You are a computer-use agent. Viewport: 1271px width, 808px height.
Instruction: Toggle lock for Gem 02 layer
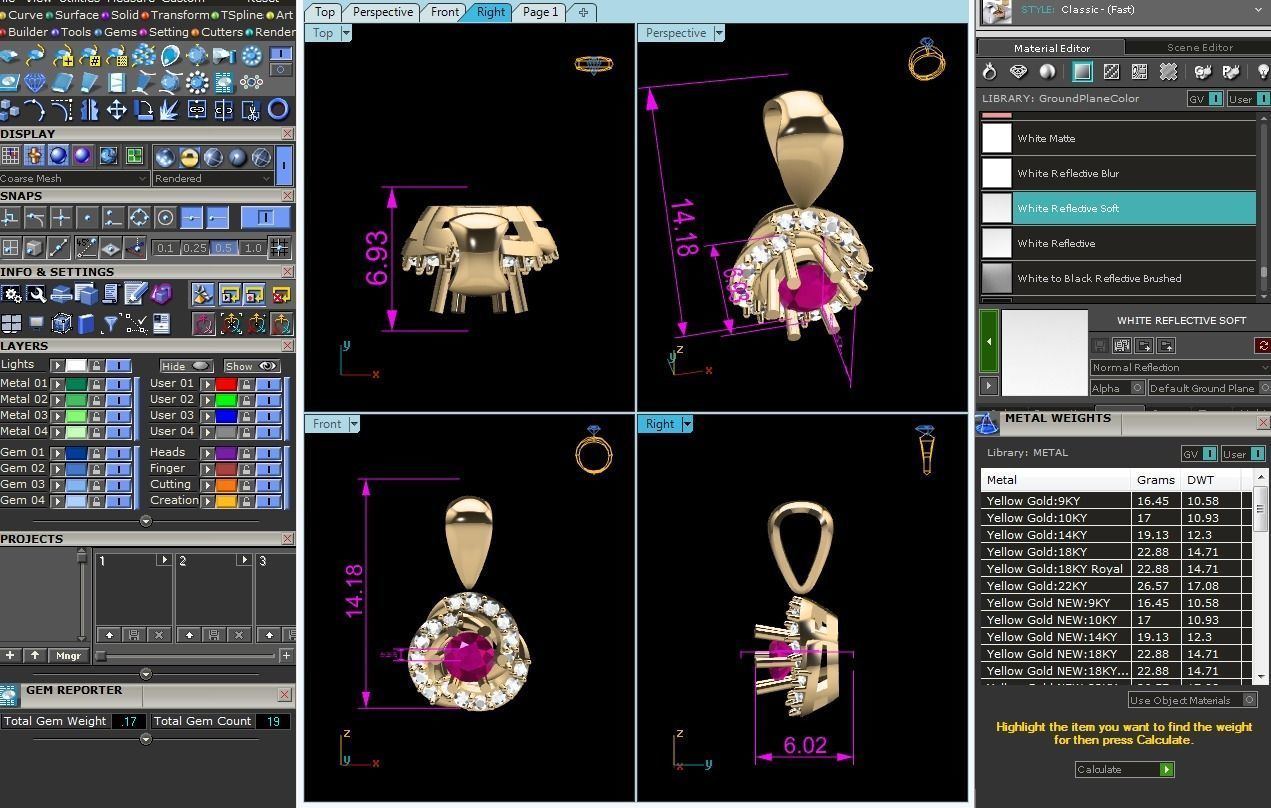pyautogui.click(x=96, y=468)
